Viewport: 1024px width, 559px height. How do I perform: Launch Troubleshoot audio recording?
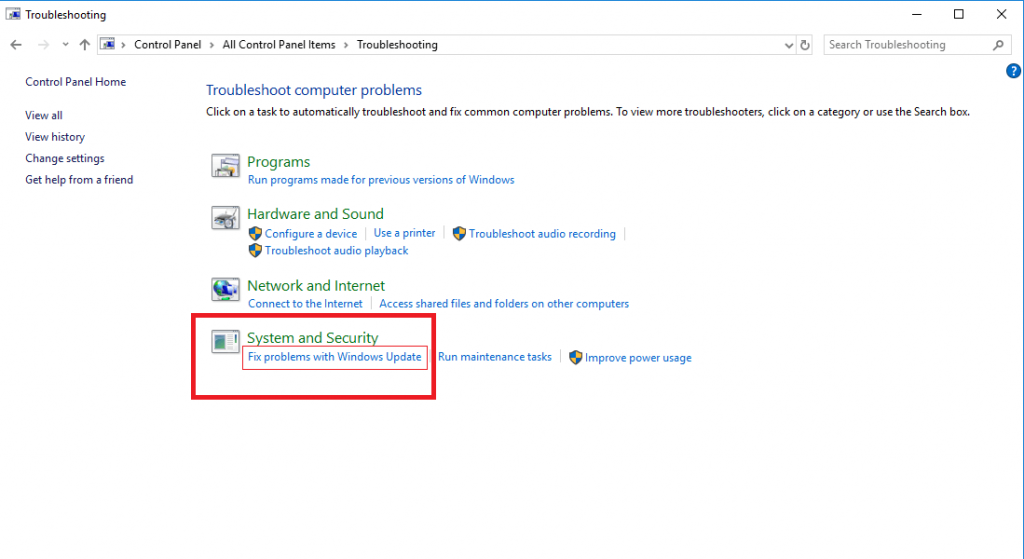click(x=542, y=234)
